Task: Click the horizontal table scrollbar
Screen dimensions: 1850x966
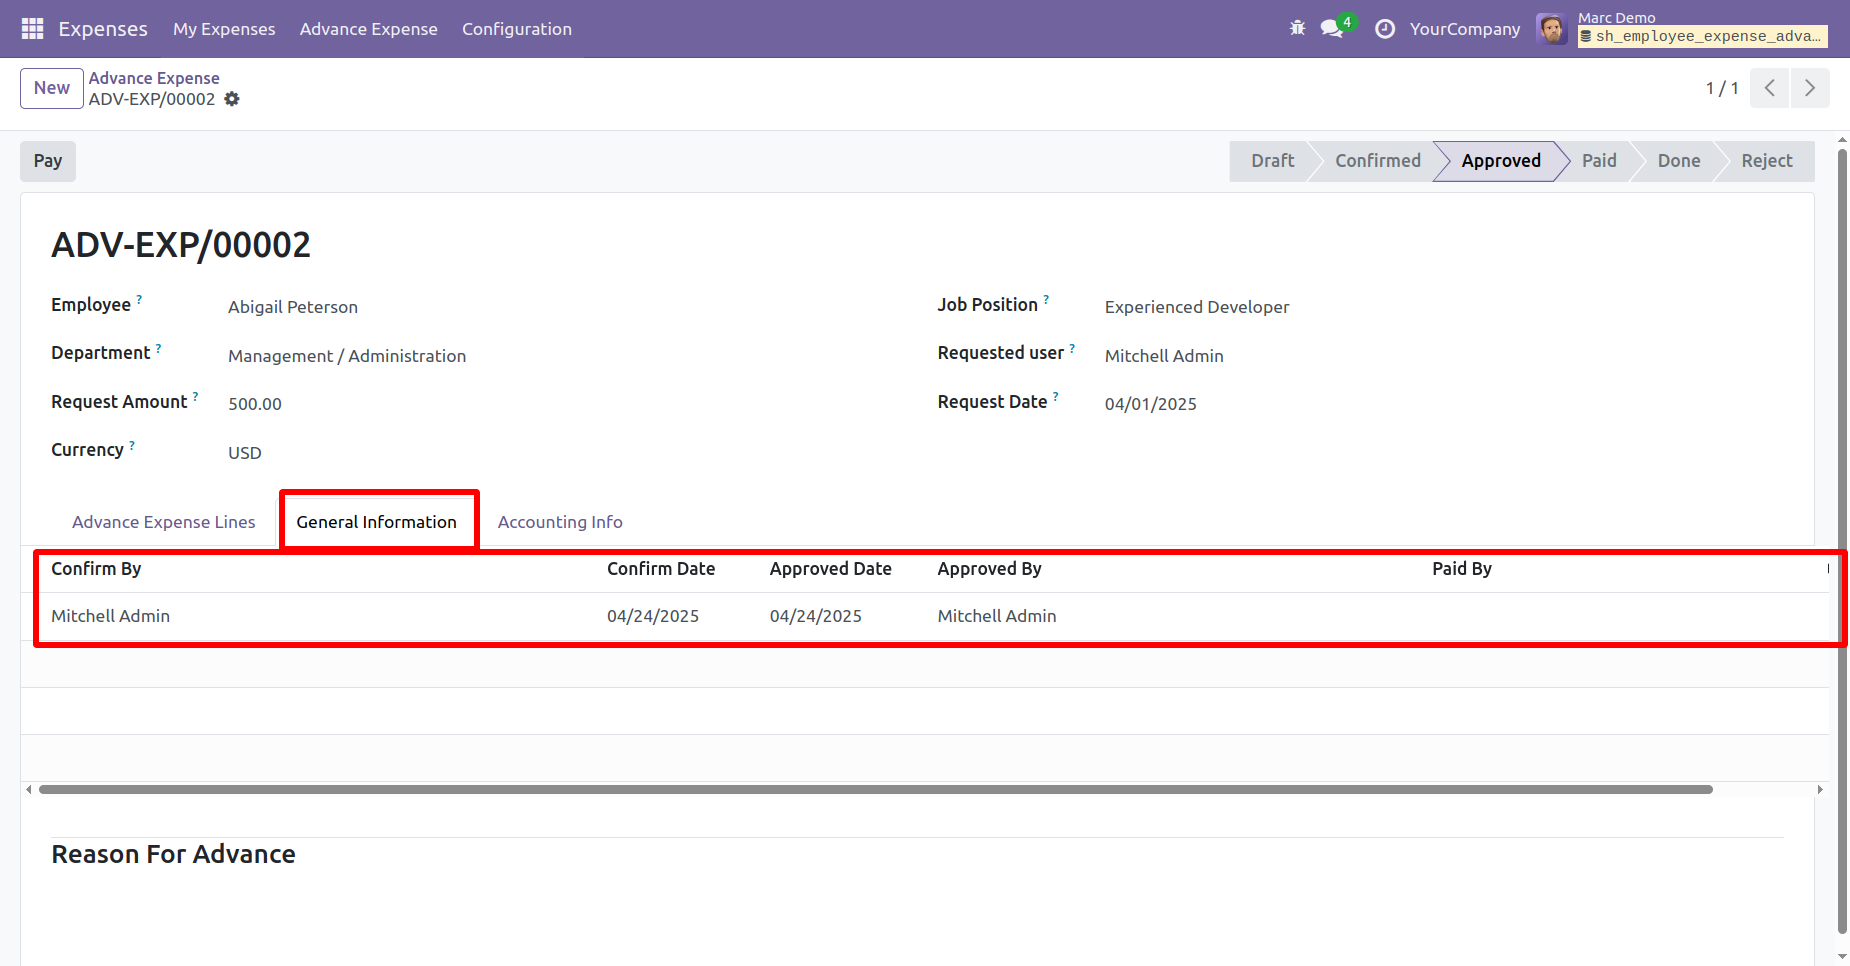Action: (x=875, y=790)
